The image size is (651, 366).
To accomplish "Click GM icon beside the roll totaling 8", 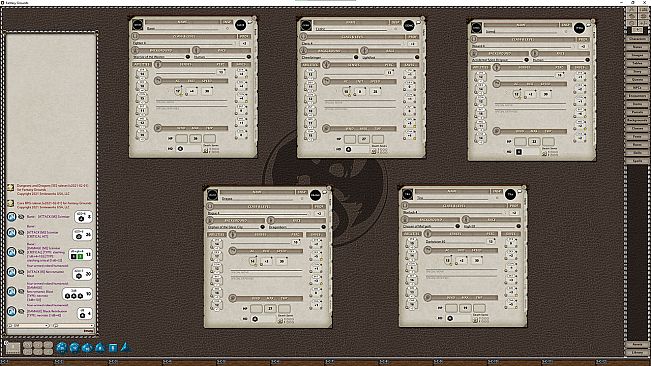I will [x=12, y=217].
